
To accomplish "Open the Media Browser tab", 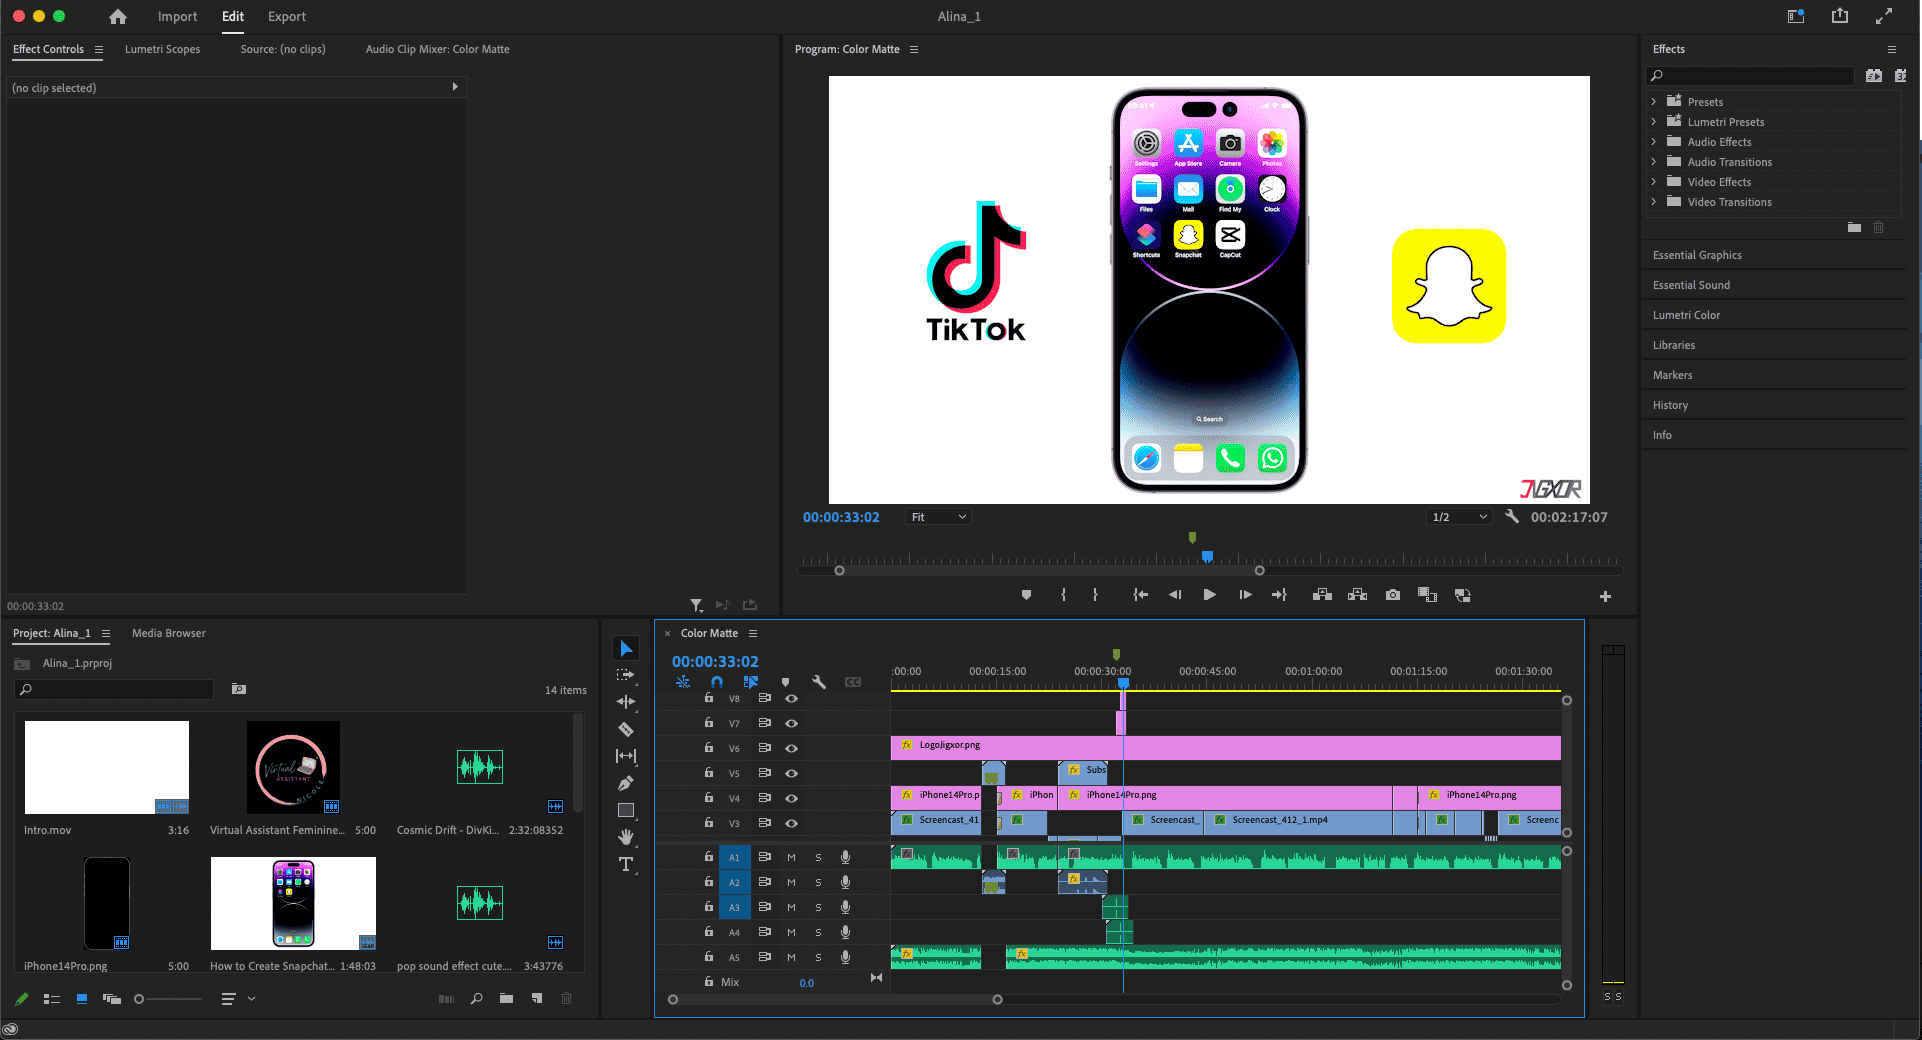I will click(168, 633).
